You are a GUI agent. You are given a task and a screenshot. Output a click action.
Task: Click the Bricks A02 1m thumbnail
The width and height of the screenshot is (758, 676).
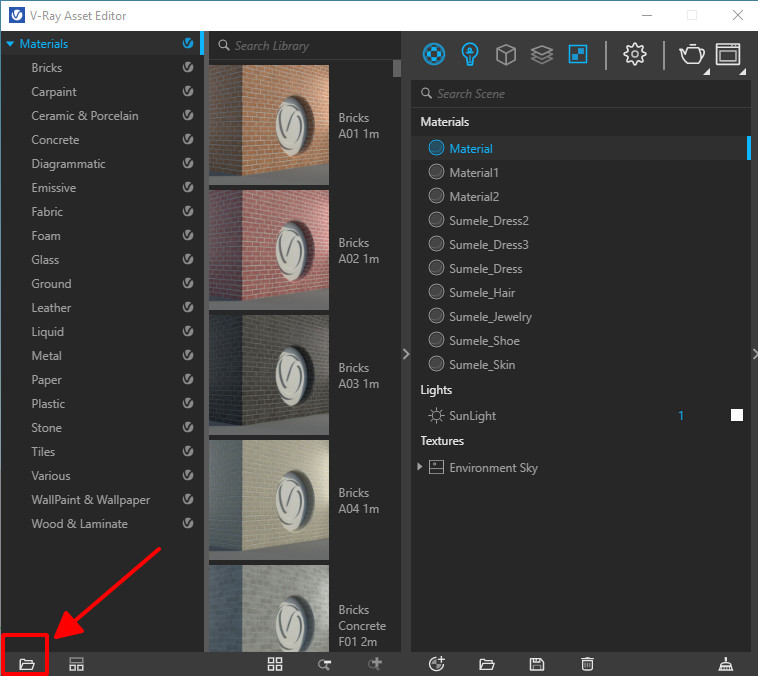pyautogui.click(x=269, y=250)
